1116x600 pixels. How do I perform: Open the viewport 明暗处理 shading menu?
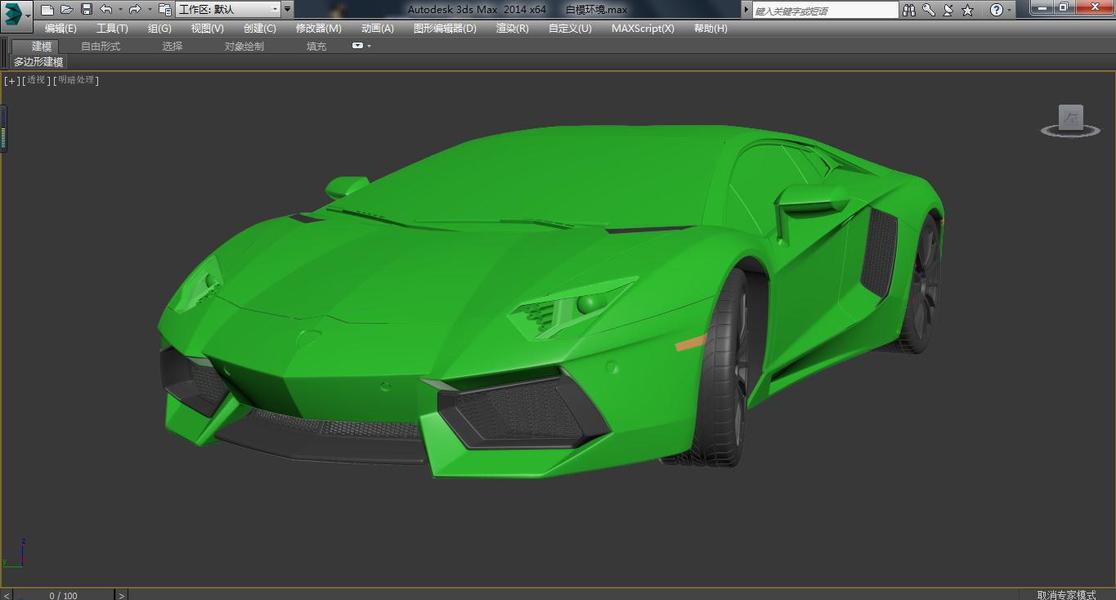pos(76,80)
